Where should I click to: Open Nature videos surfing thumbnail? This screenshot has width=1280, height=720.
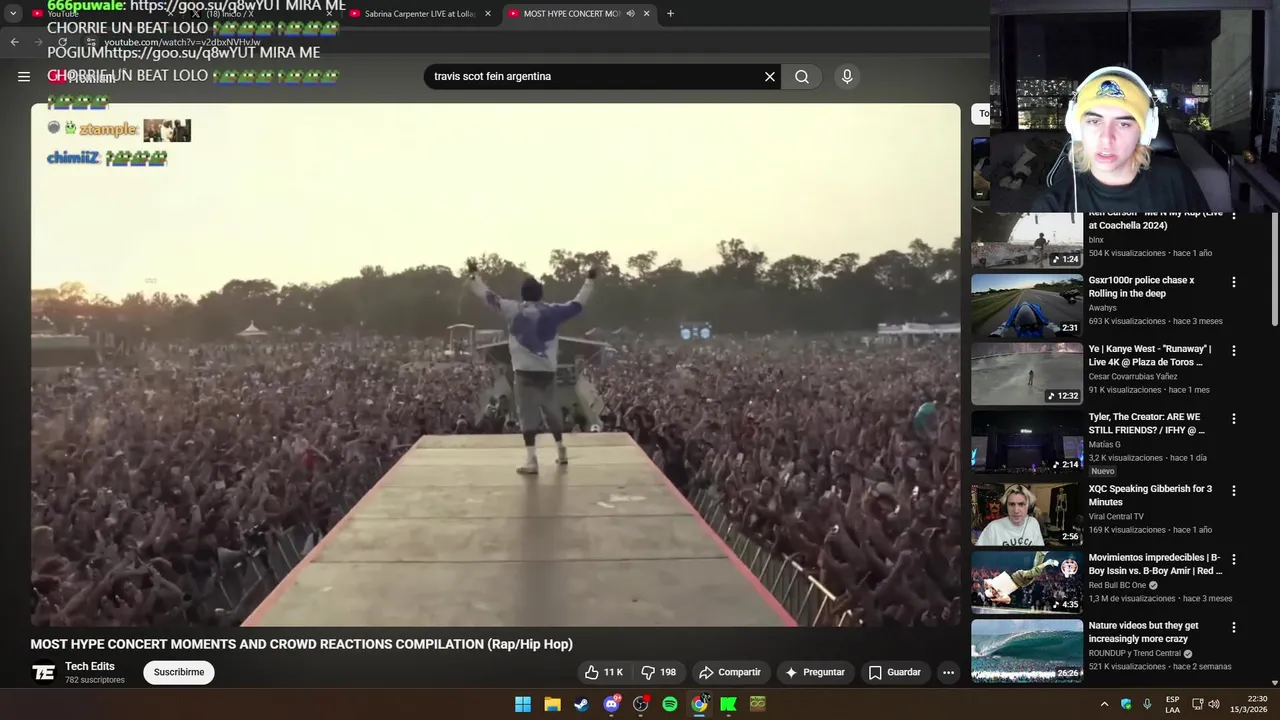point(1027,650)
